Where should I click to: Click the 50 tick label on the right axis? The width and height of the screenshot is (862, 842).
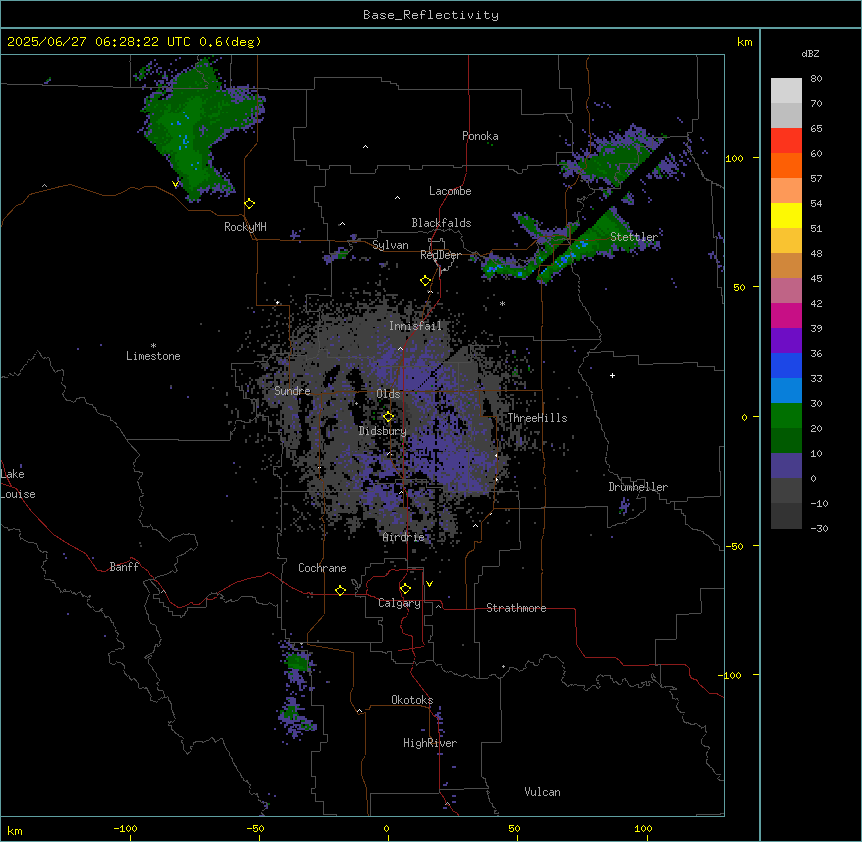(739, 287)
